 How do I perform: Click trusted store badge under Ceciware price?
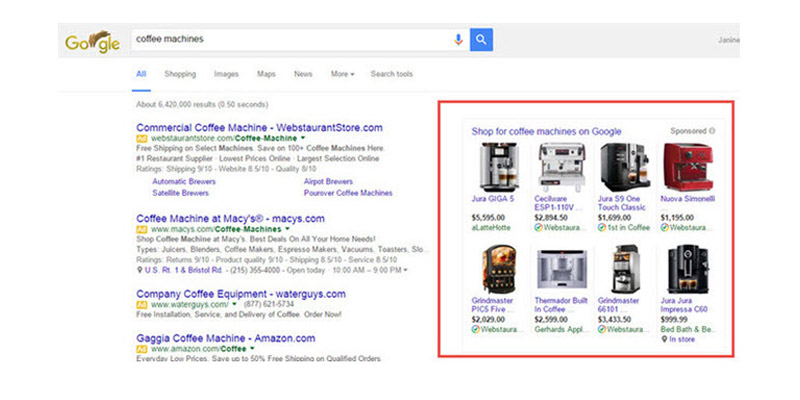(x=538, y=228)
